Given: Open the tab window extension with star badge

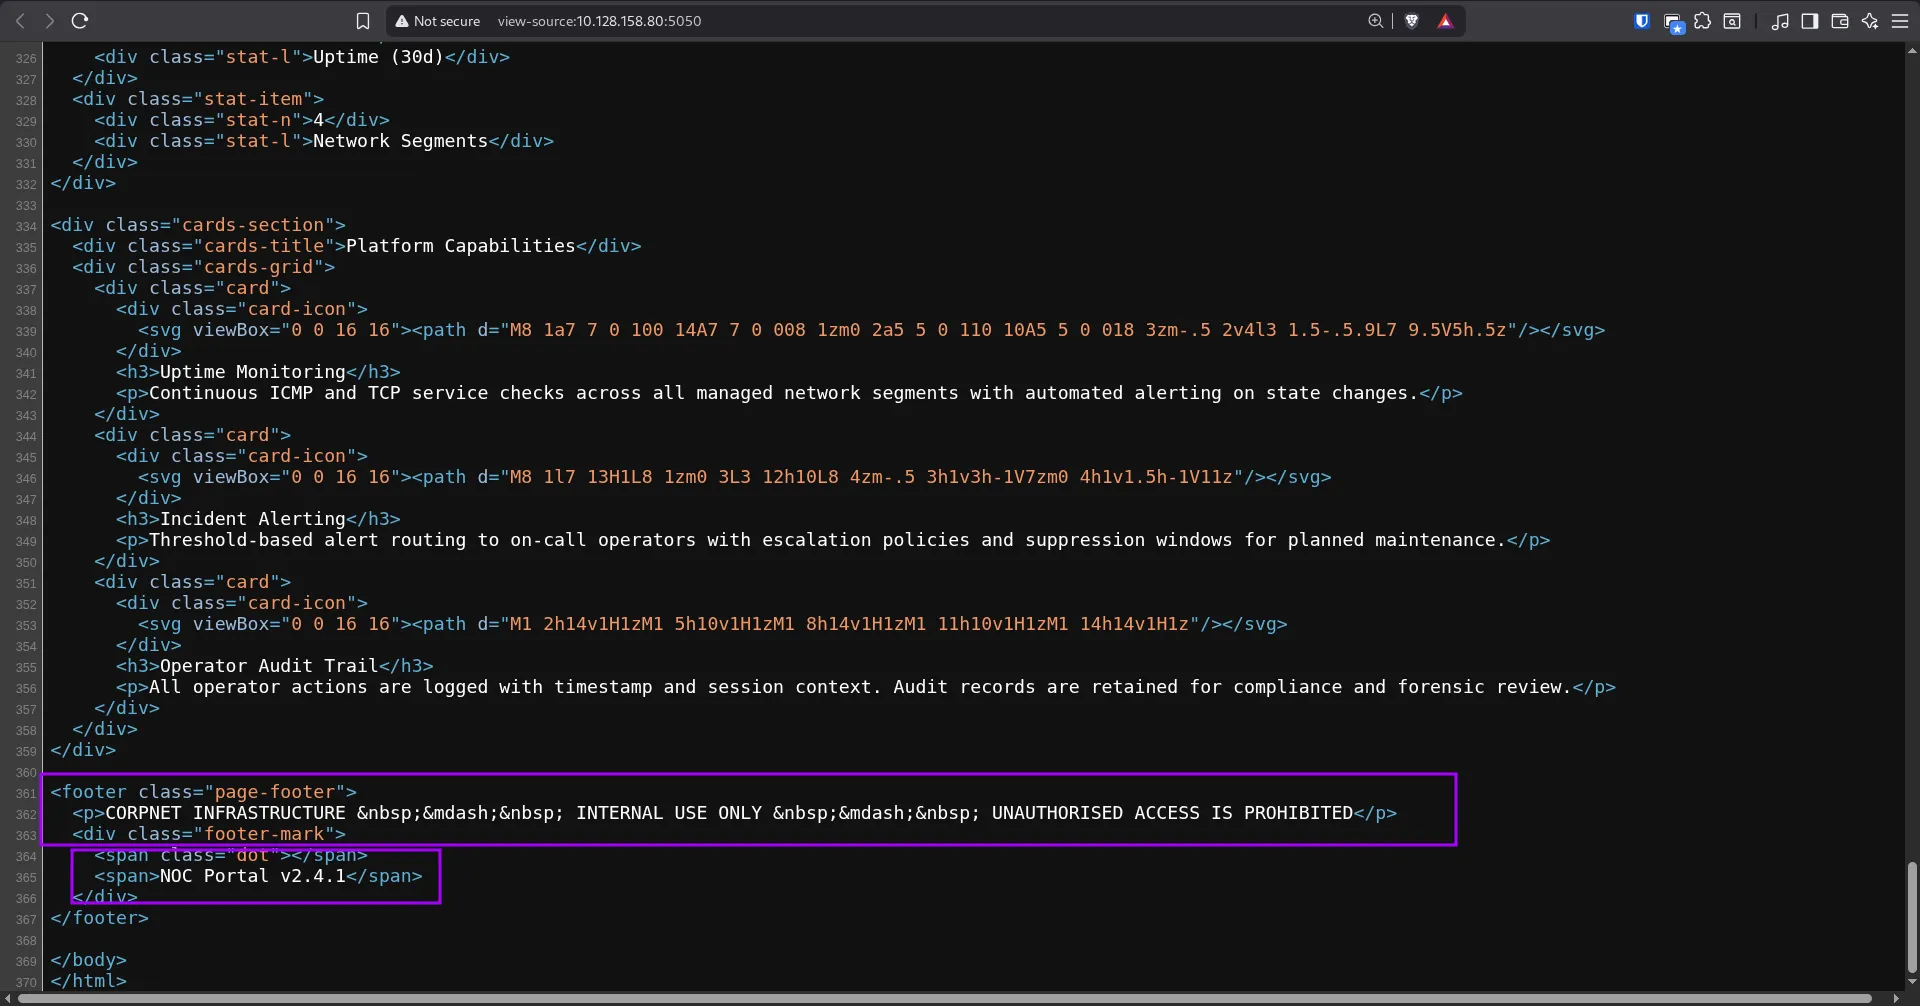Looking at the screenshot, I should pos(1673,22).
